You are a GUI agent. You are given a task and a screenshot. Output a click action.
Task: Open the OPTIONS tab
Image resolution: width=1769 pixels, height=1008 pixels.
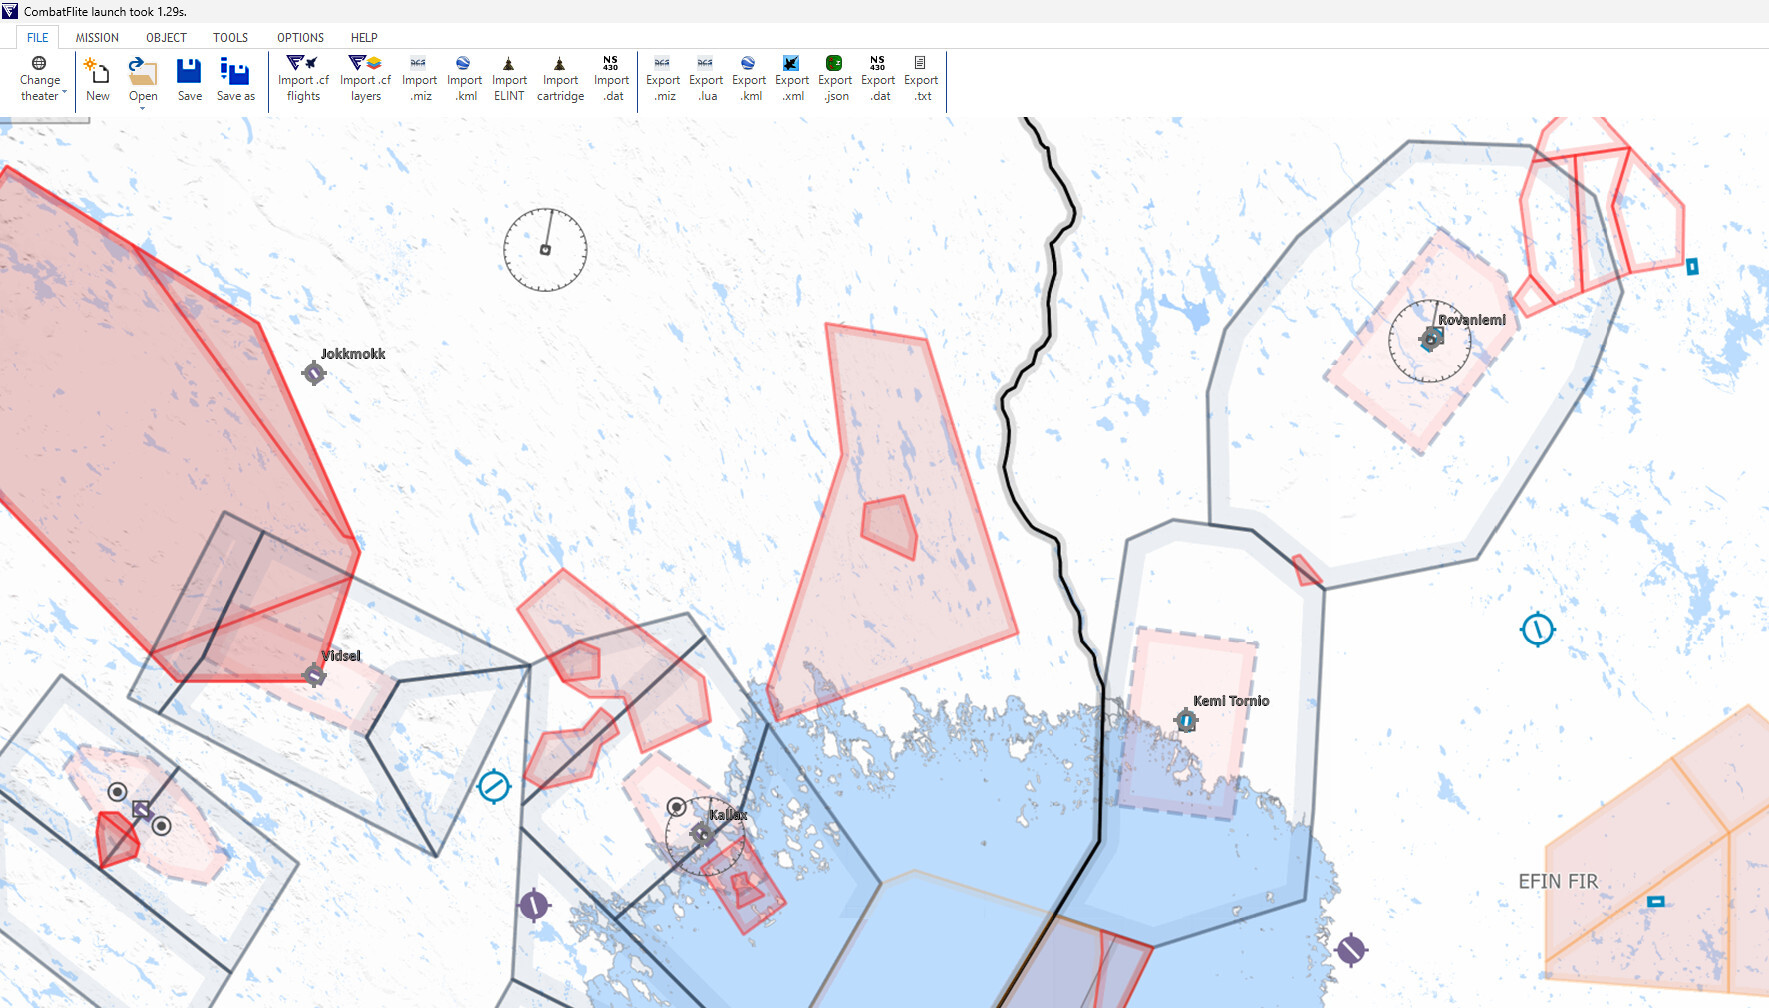(300, 37)
